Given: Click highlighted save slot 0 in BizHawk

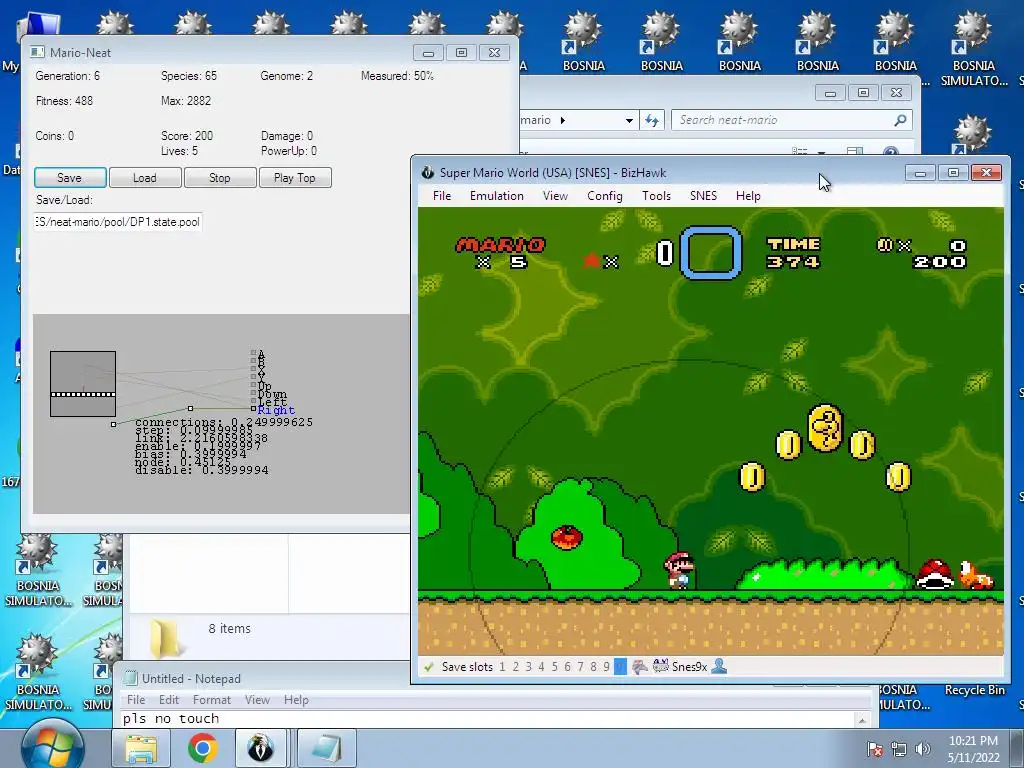Looking at the screenshot, I should pos(620,667).
